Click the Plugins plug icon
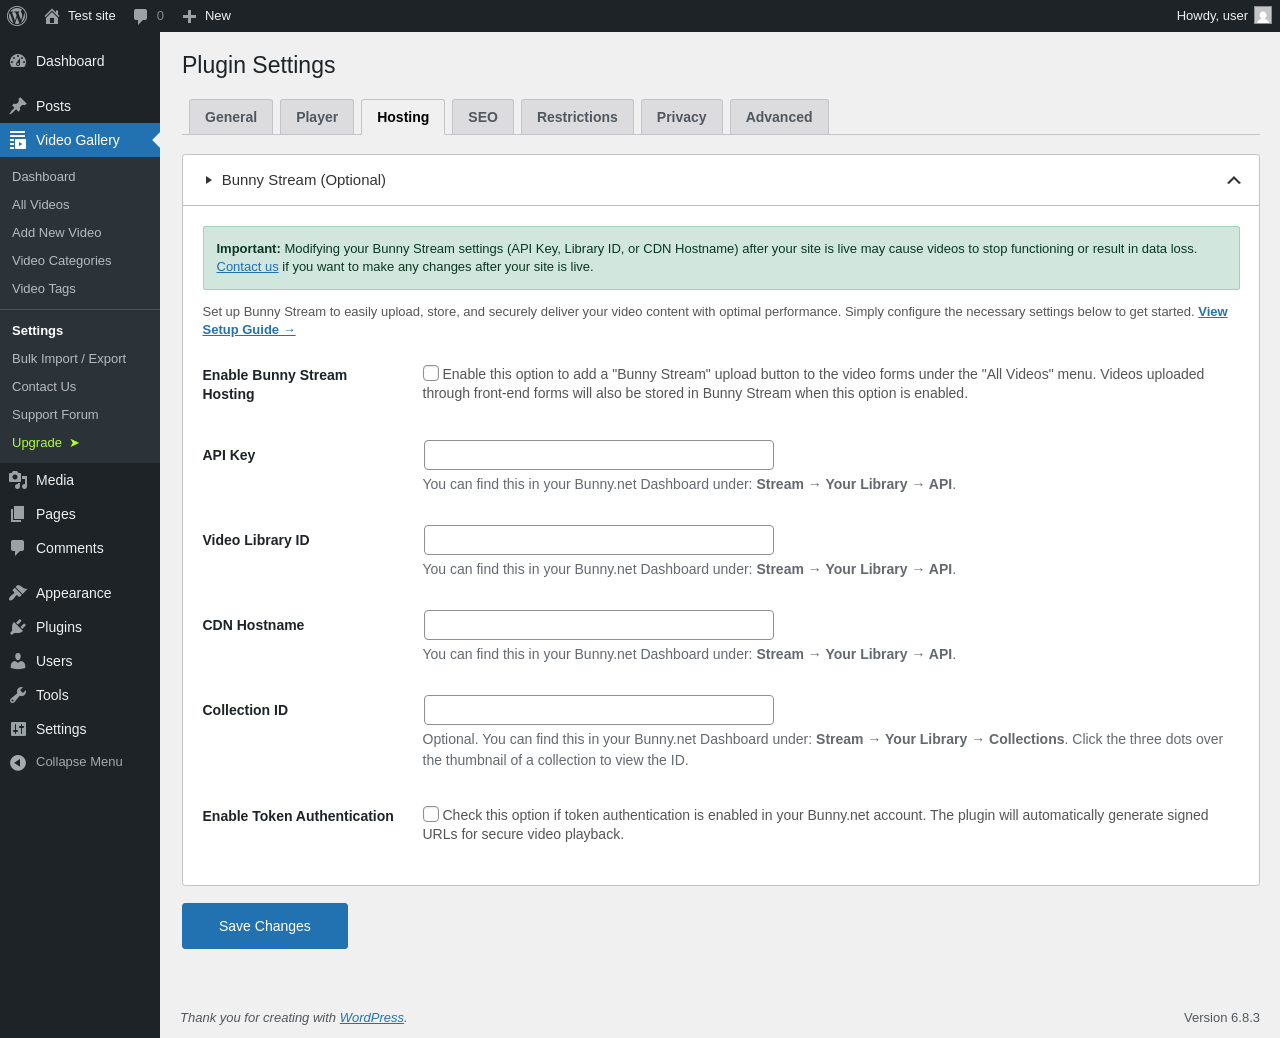This screenshot has height=1038, width=1280. [x=18, y=627]
